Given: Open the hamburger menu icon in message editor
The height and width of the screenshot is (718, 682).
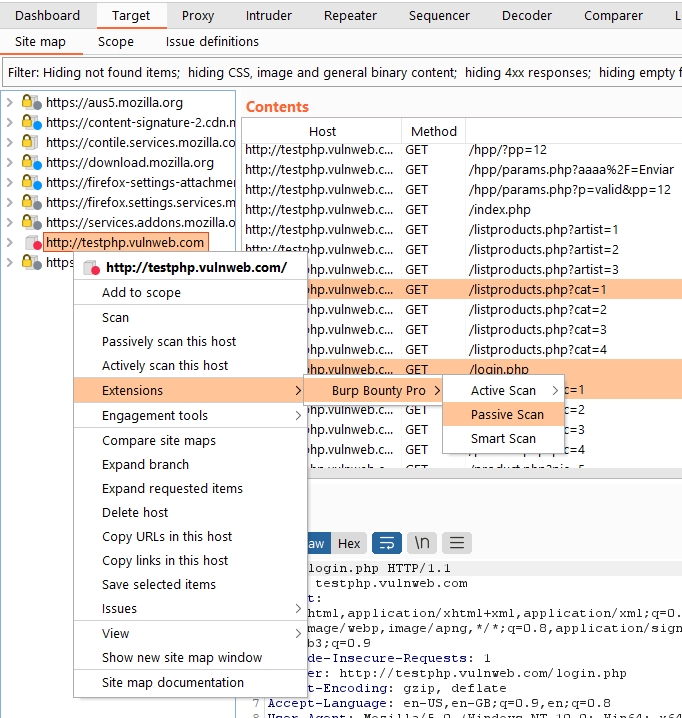Looking at the screenshot, I should (x=456, y=543).
